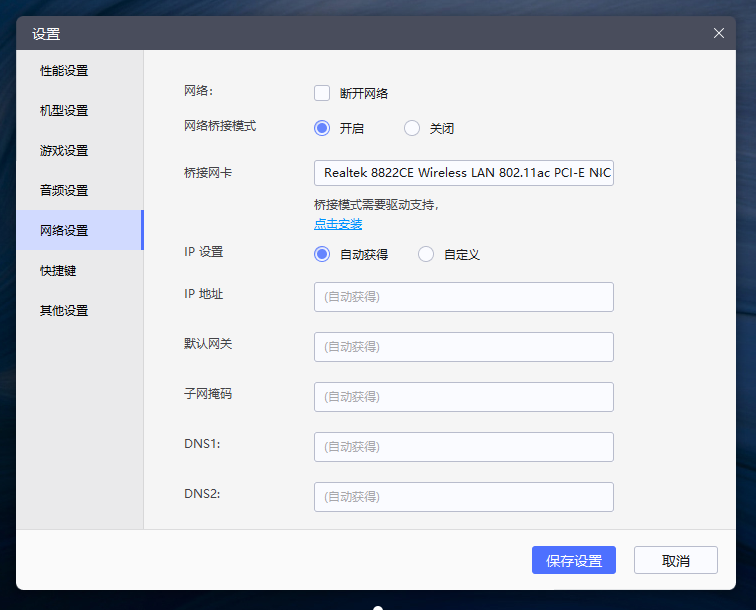Image resolution: width=756 pixels, height=610 pixels.
Task: Choose 自定义 for IP 设置
Action: (426, 254)
